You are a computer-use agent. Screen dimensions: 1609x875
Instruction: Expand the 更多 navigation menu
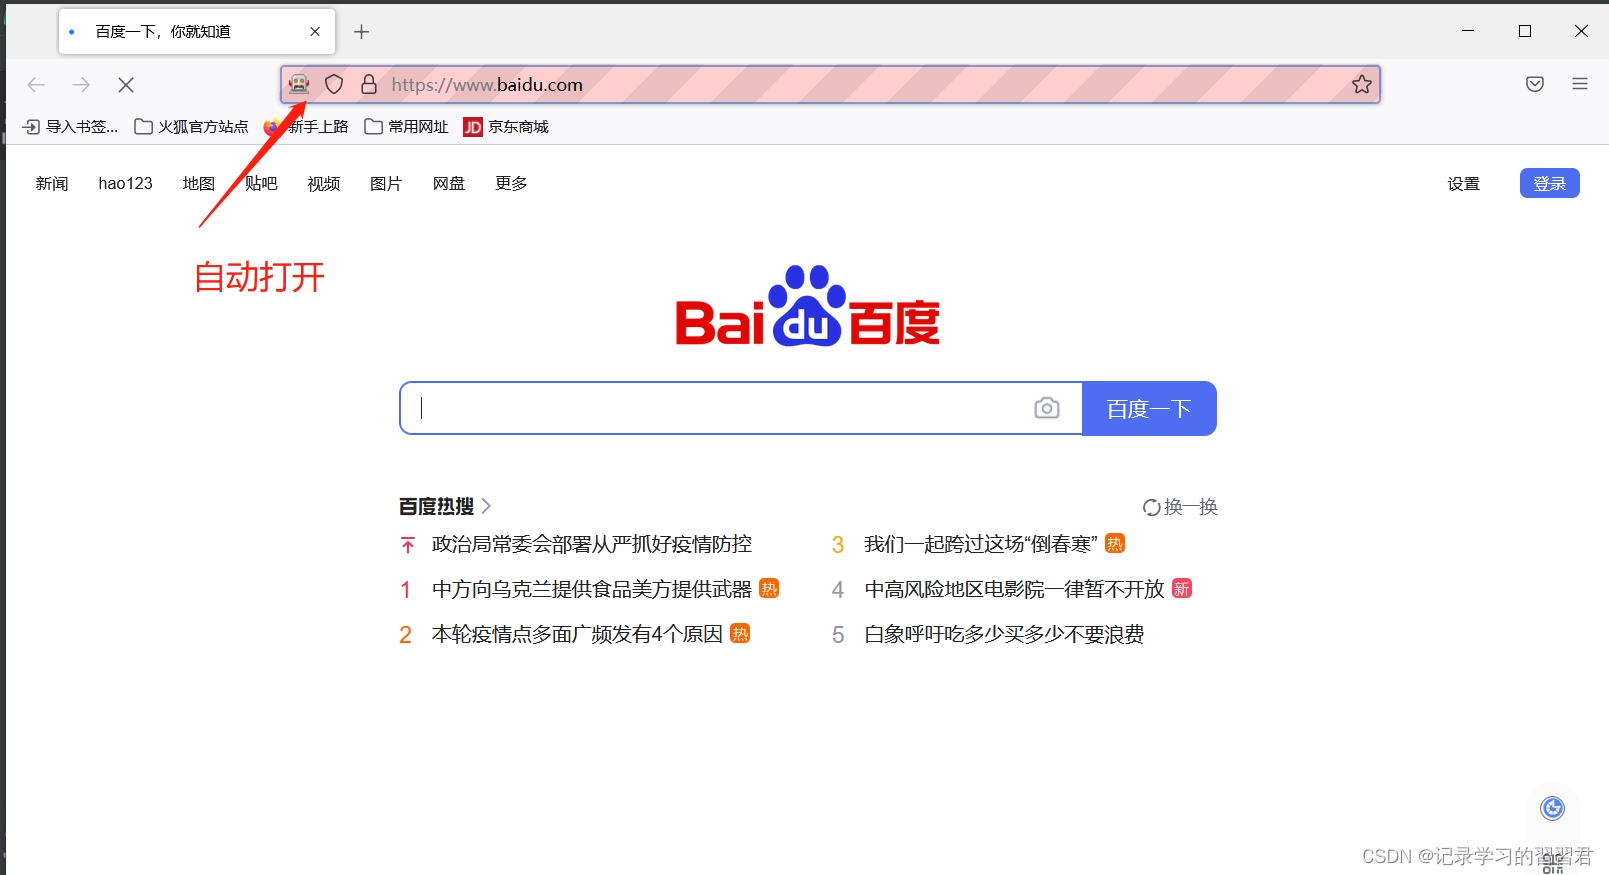511,184
